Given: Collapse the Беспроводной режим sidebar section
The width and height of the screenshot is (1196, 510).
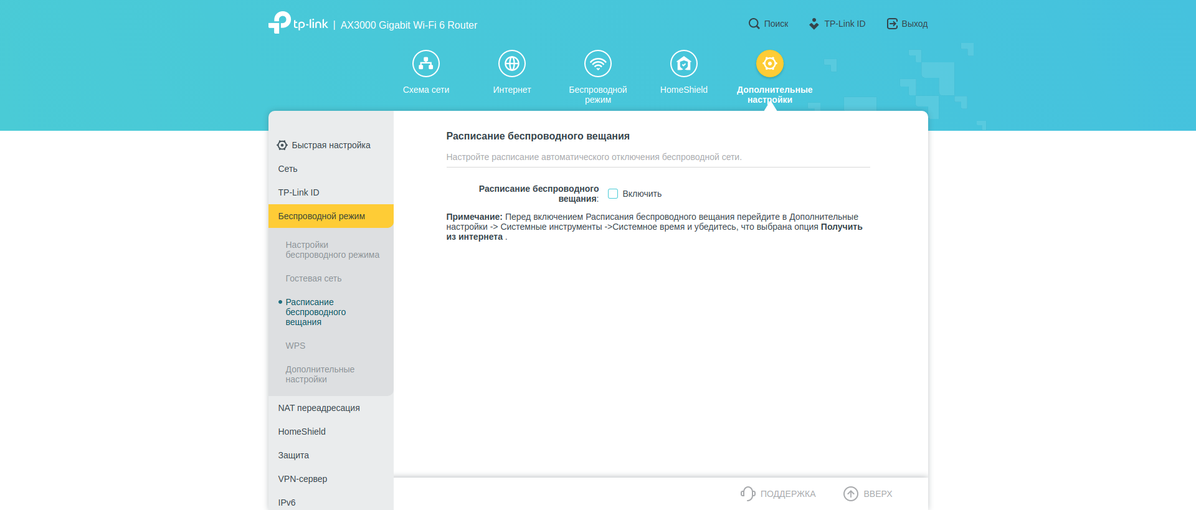Looking at the screenshot, I should tap(321, 216).
